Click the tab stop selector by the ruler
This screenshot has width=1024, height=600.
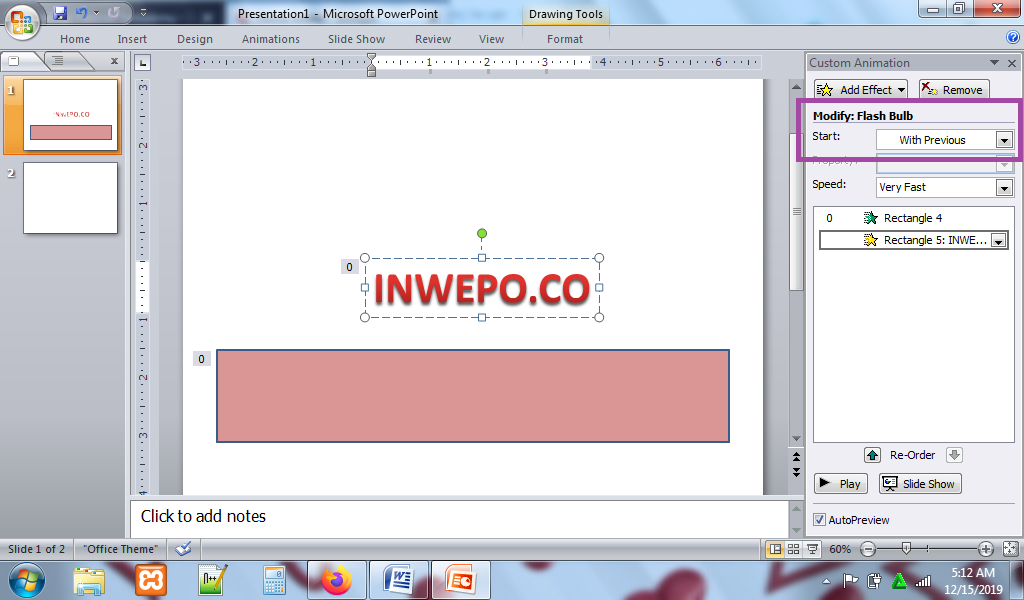(x=142, y=63)
